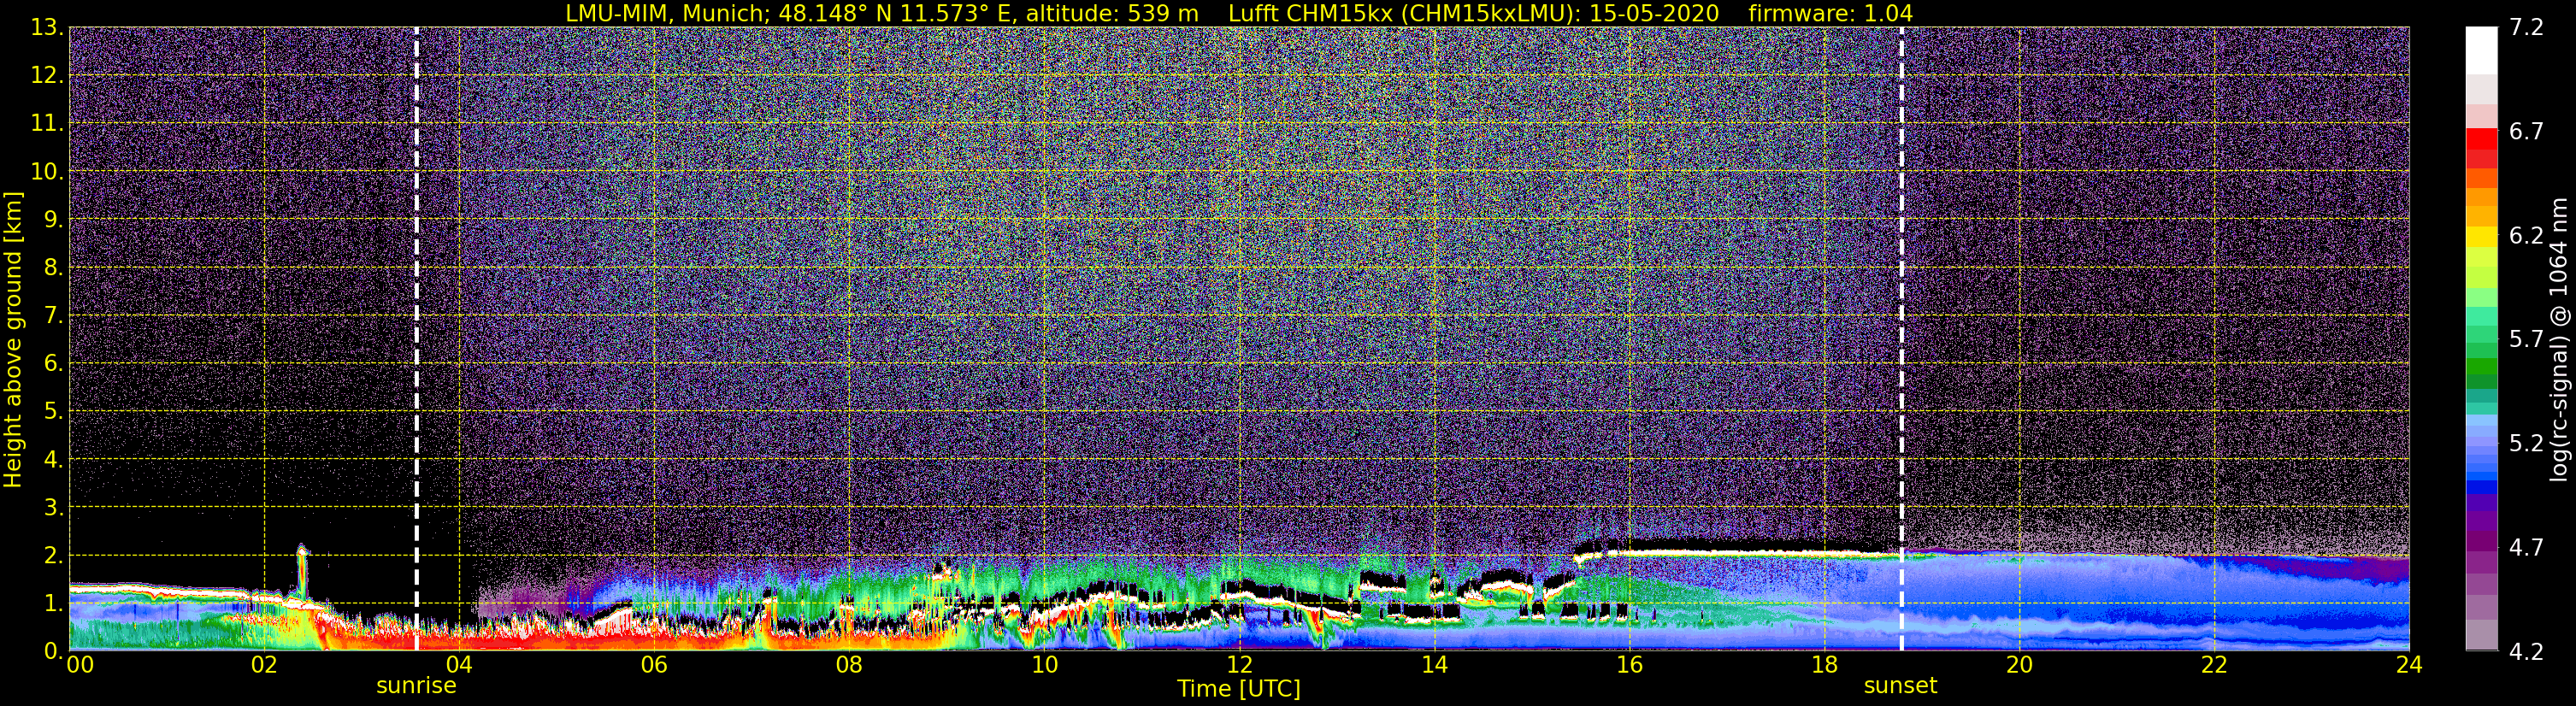Click the colorbar tick value 5.2
This screenshot has width=2576, height=706.
(x=2526, y=443)
